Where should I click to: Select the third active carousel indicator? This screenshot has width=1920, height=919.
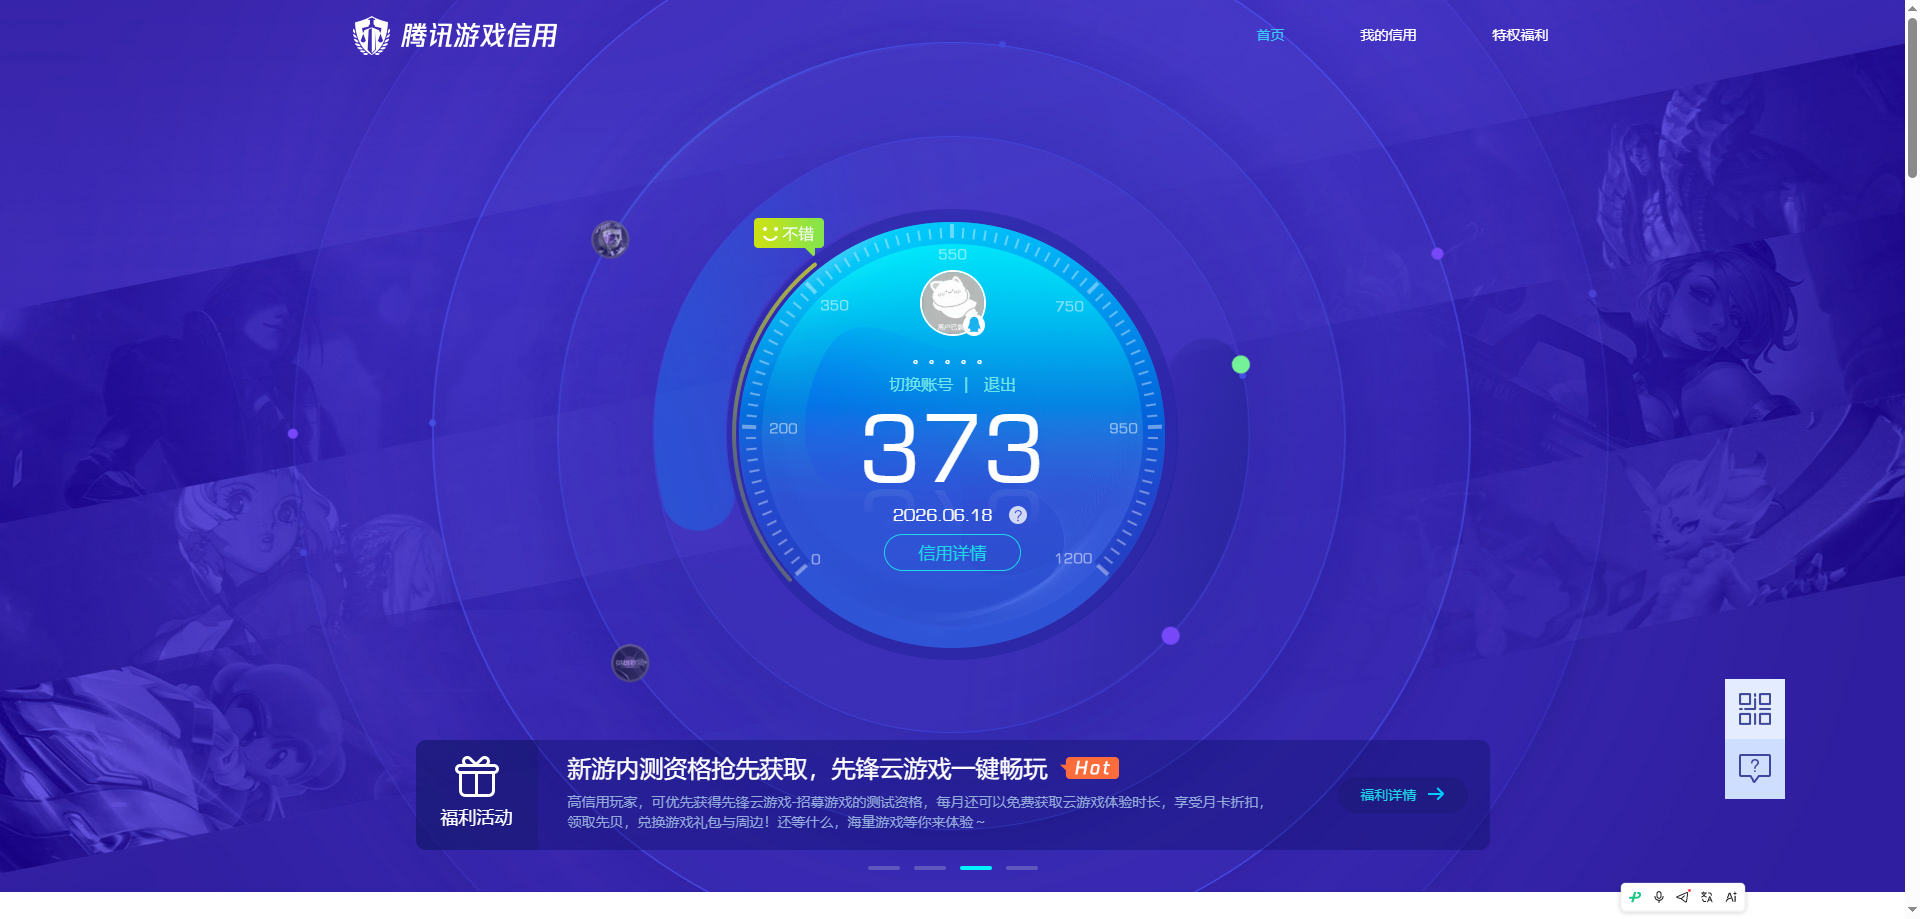pyautogui.click(x=976, y=868)
